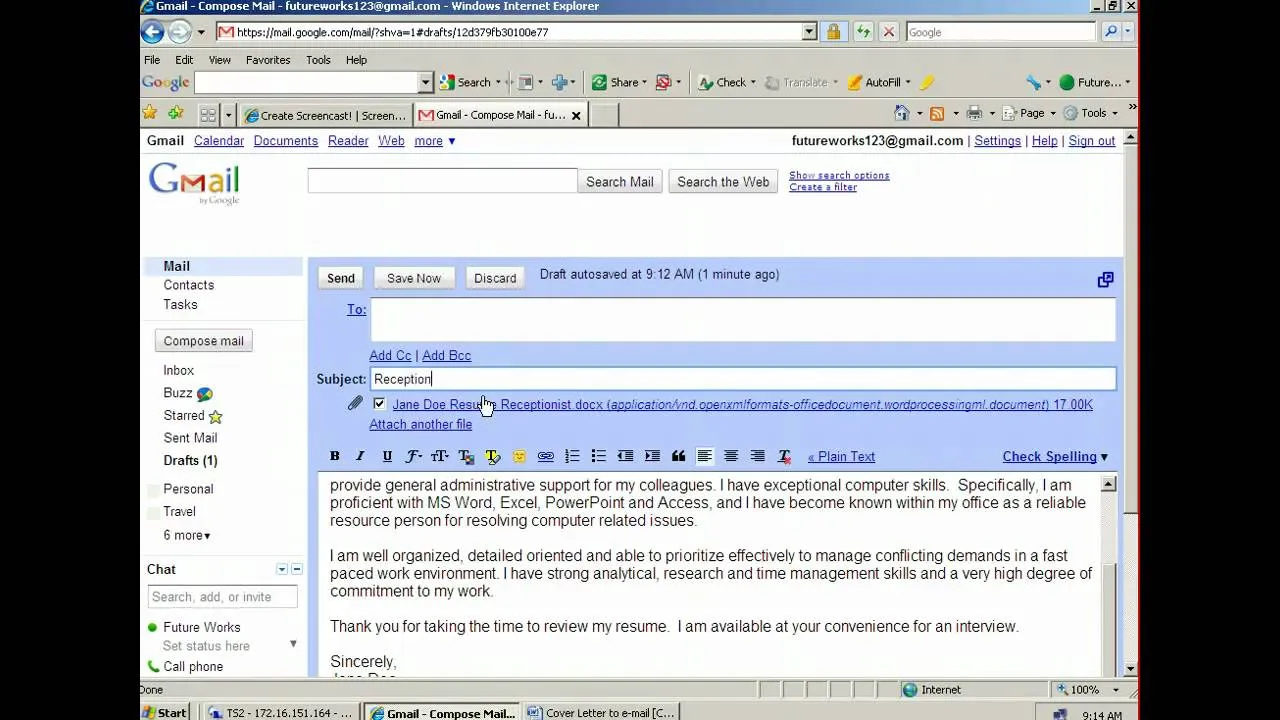Viewport: 1280px width, 720px height.
Task: Apply bold formatting to the message
Action: 334,456
